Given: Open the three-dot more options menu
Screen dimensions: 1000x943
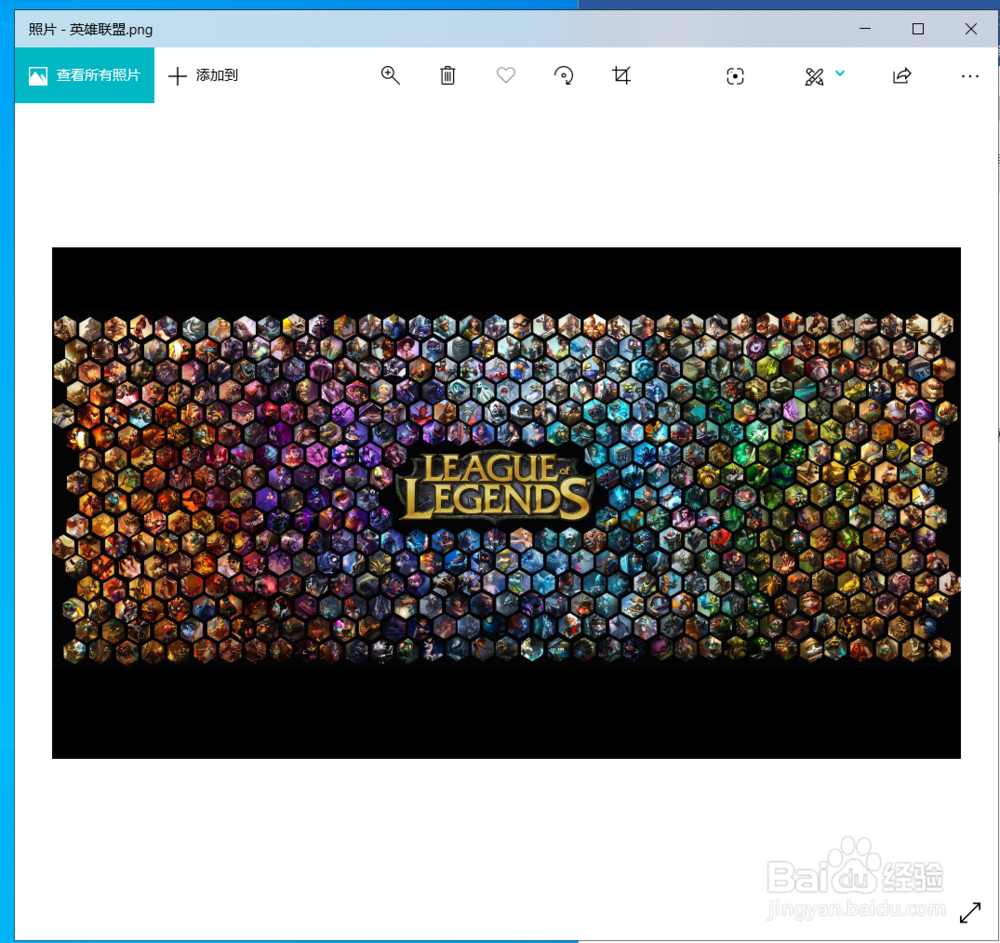Looking at the screenshot, I should 970,76.
